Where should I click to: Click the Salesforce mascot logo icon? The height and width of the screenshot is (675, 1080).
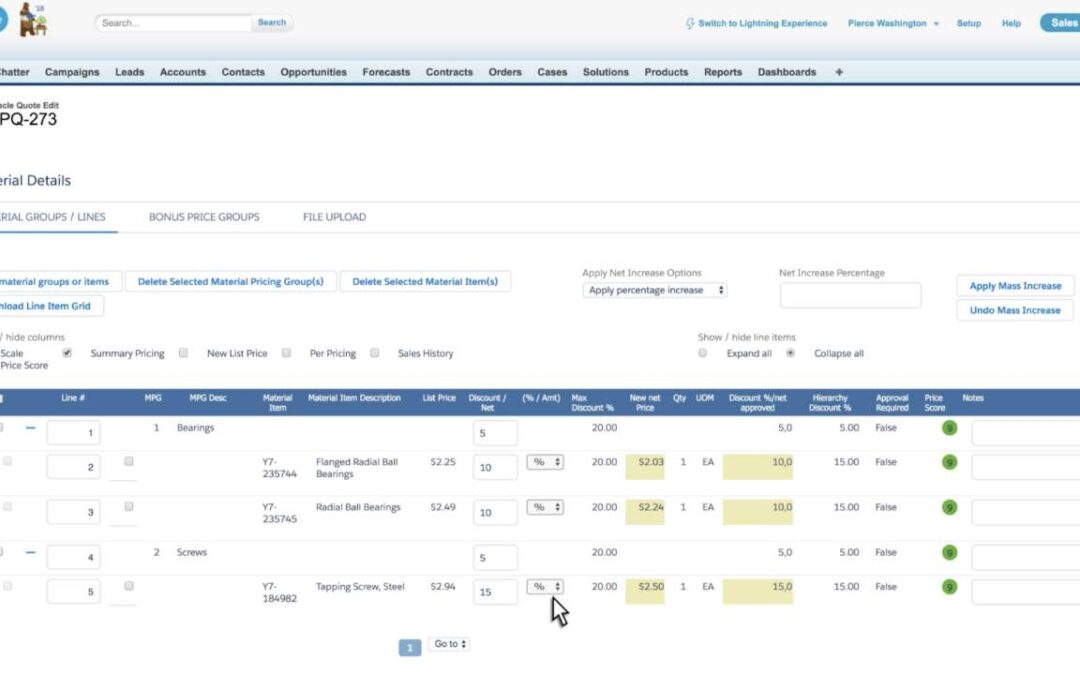(x=32, y=19)
